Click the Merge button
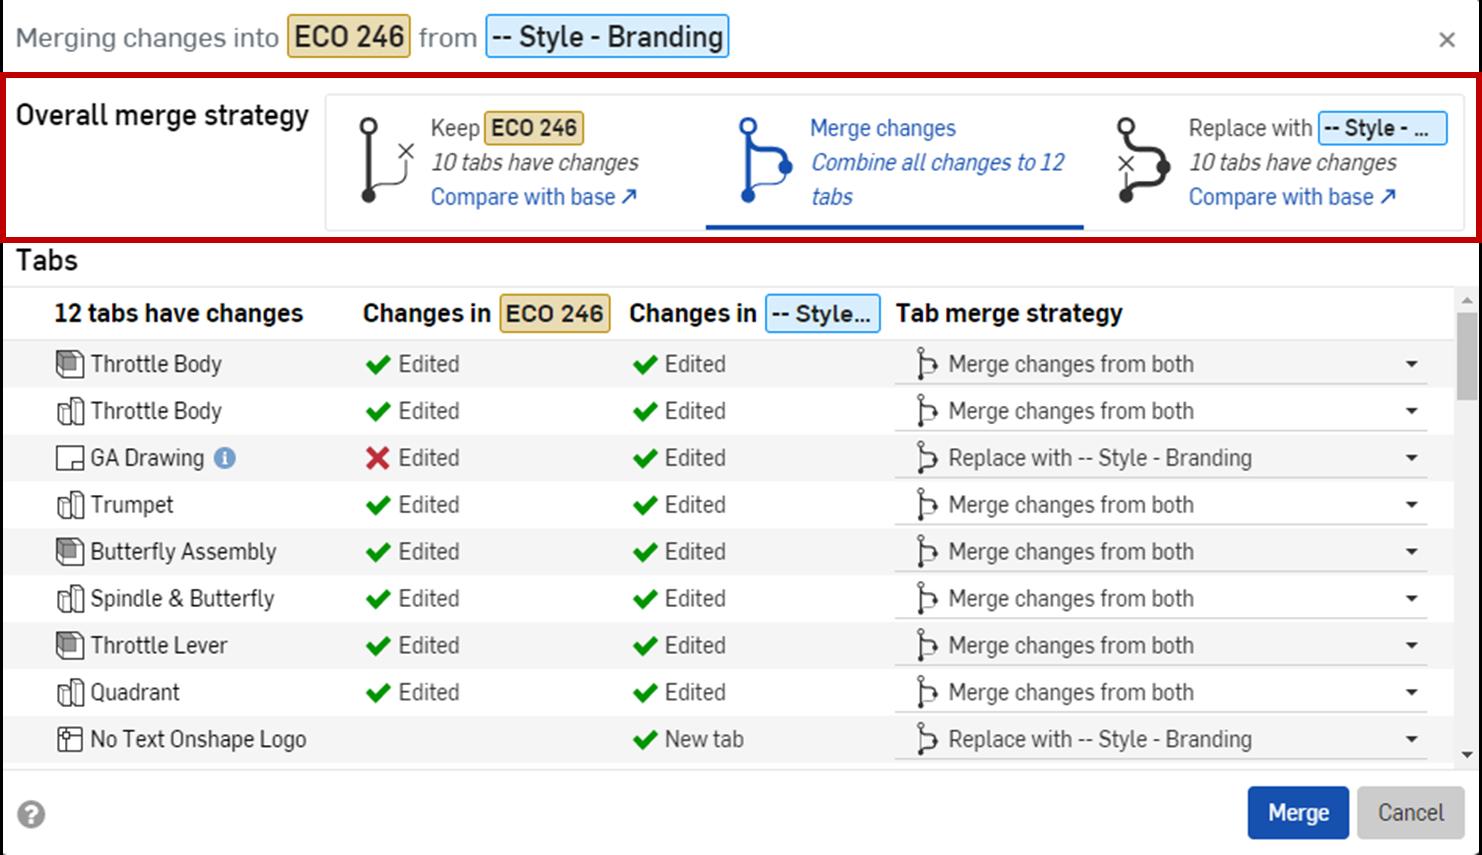This screenshot has height=855, width=1482. pyautogui.click(x=1297, y=813)
